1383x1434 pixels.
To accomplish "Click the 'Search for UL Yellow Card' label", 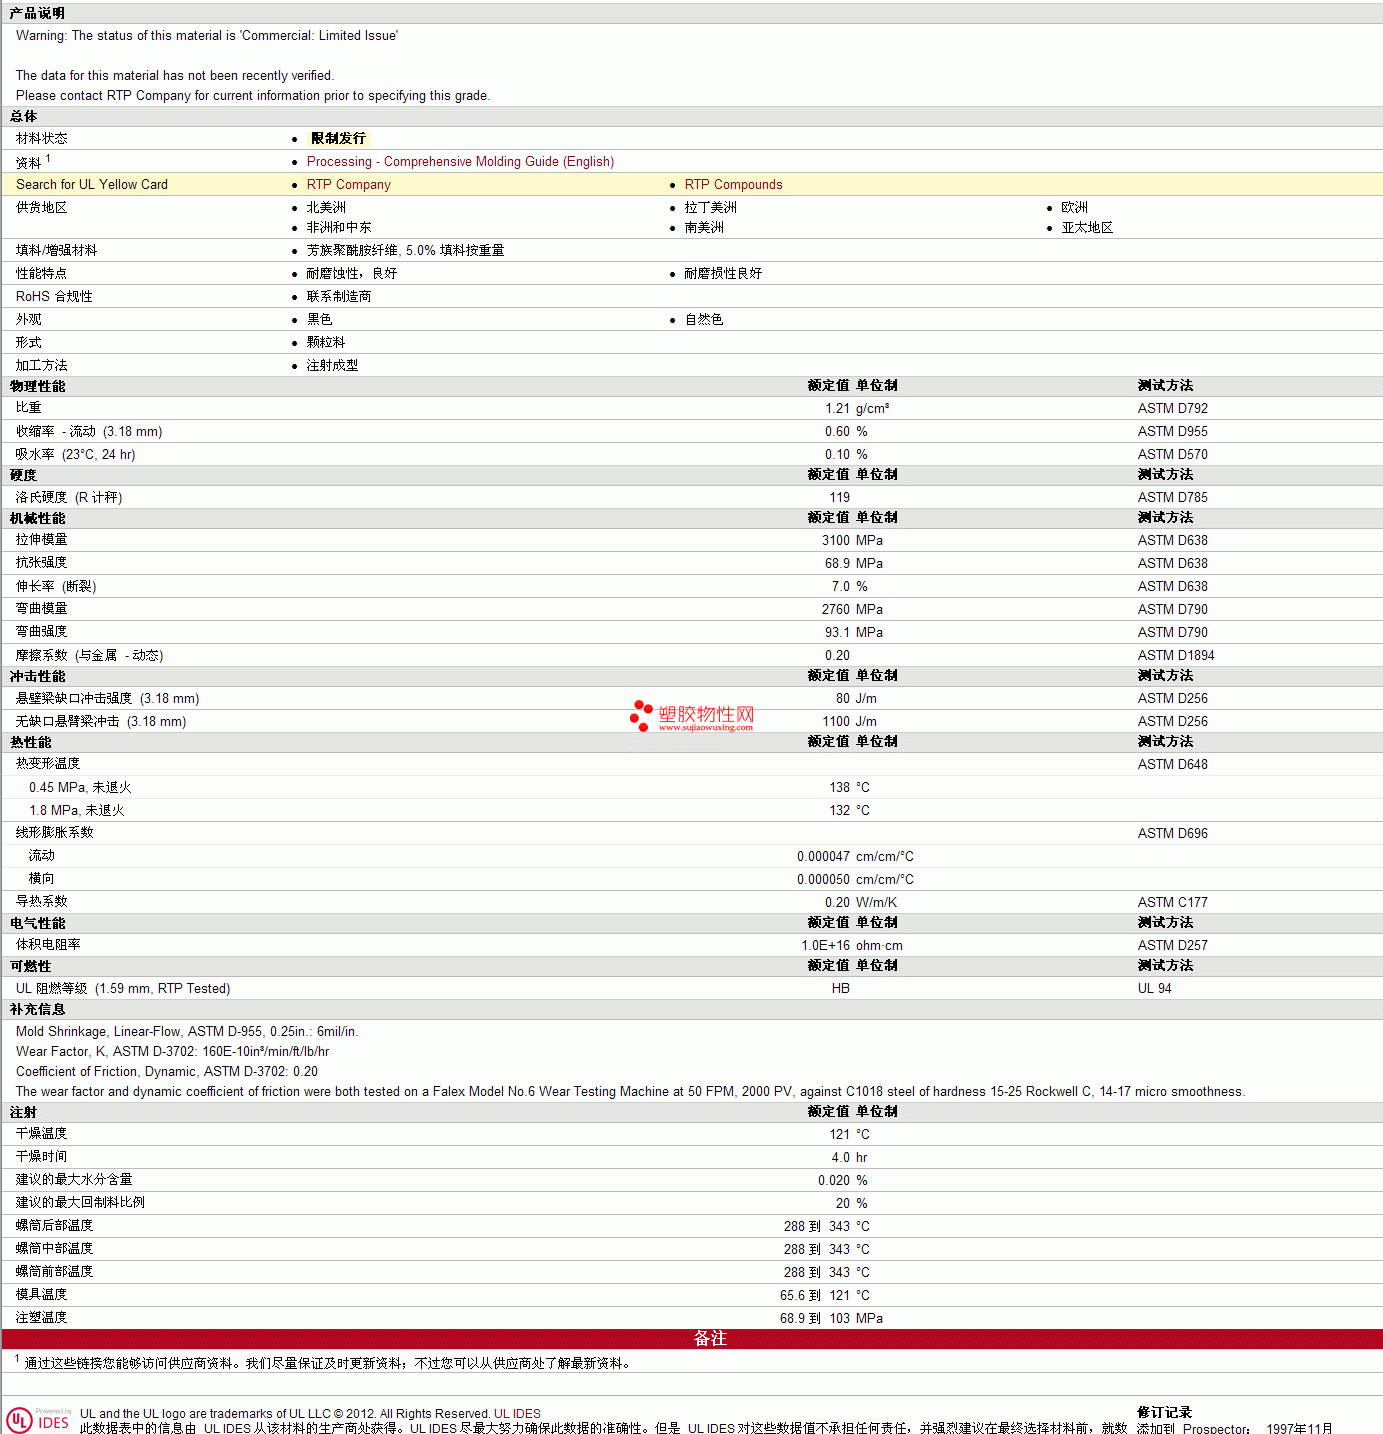I will tap(92, 185).
